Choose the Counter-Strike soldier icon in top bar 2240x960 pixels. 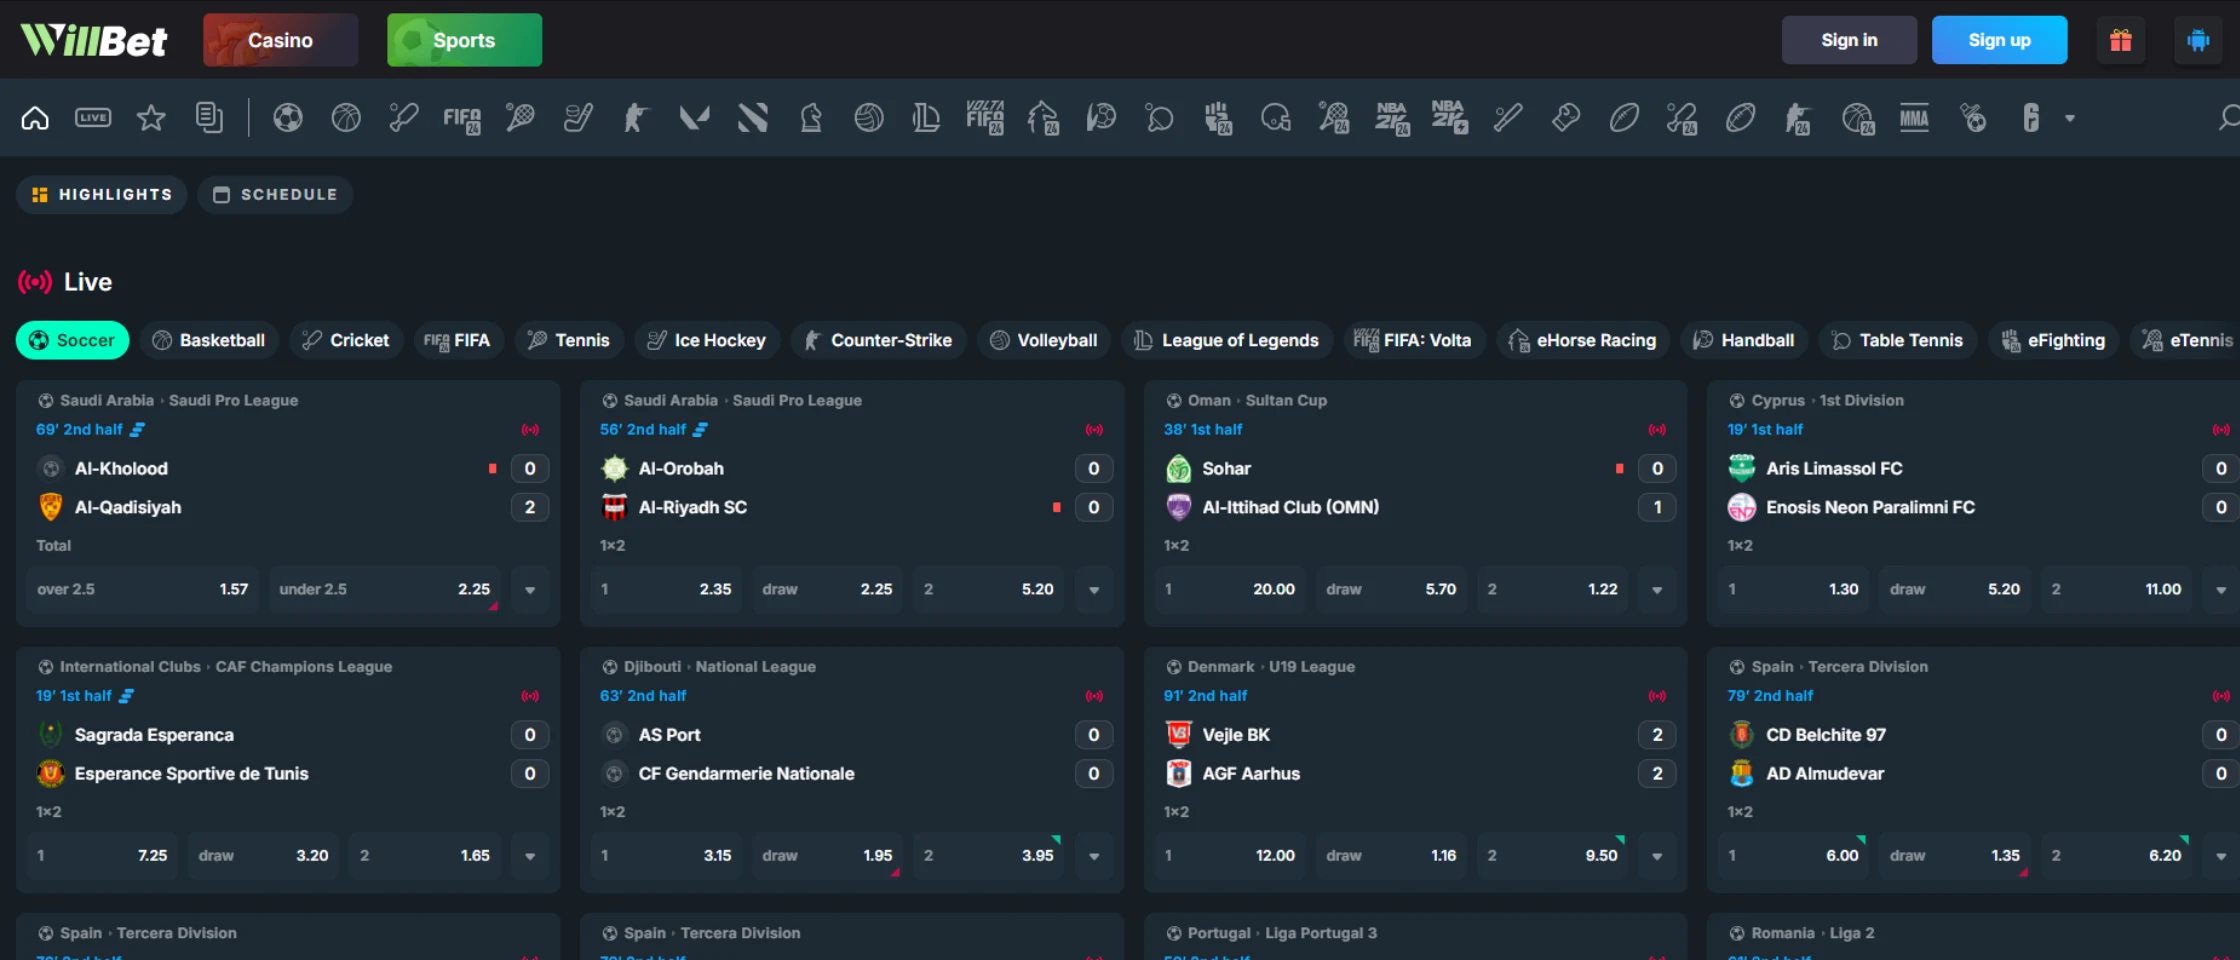635,118
